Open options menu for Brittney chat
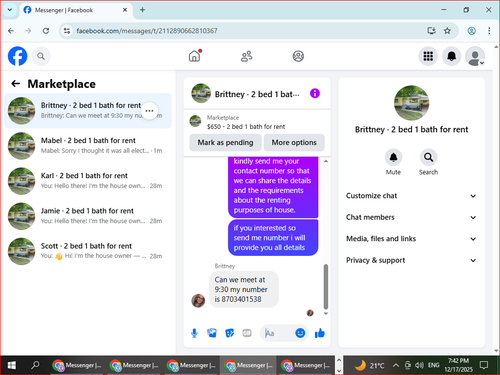This screenshot has width=500, height=375. tap(149, 111)
